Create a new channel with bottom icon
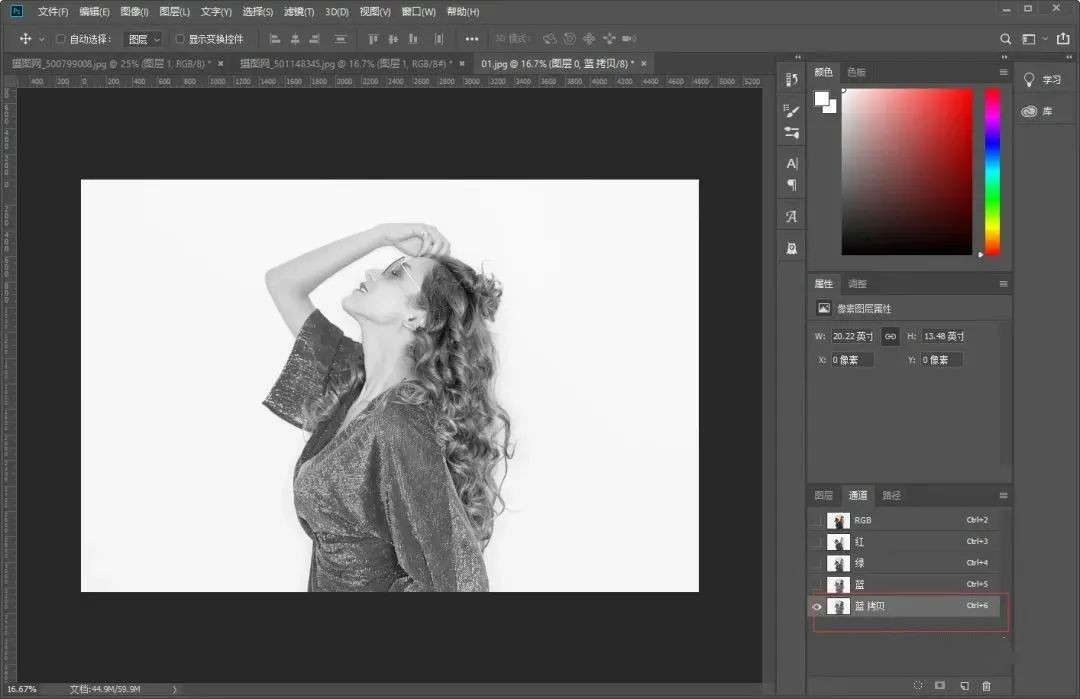 pos(964,685)
